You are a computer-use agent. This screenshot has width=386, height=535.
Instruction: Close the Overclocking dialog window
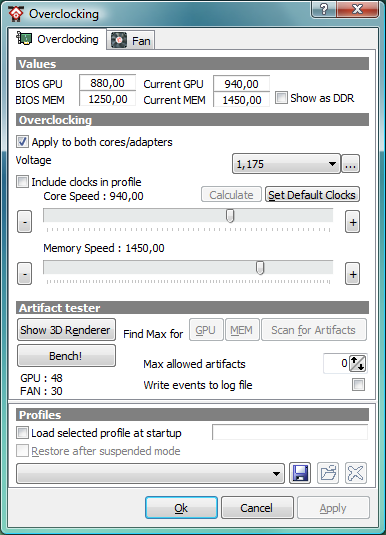tap(357, 9)
